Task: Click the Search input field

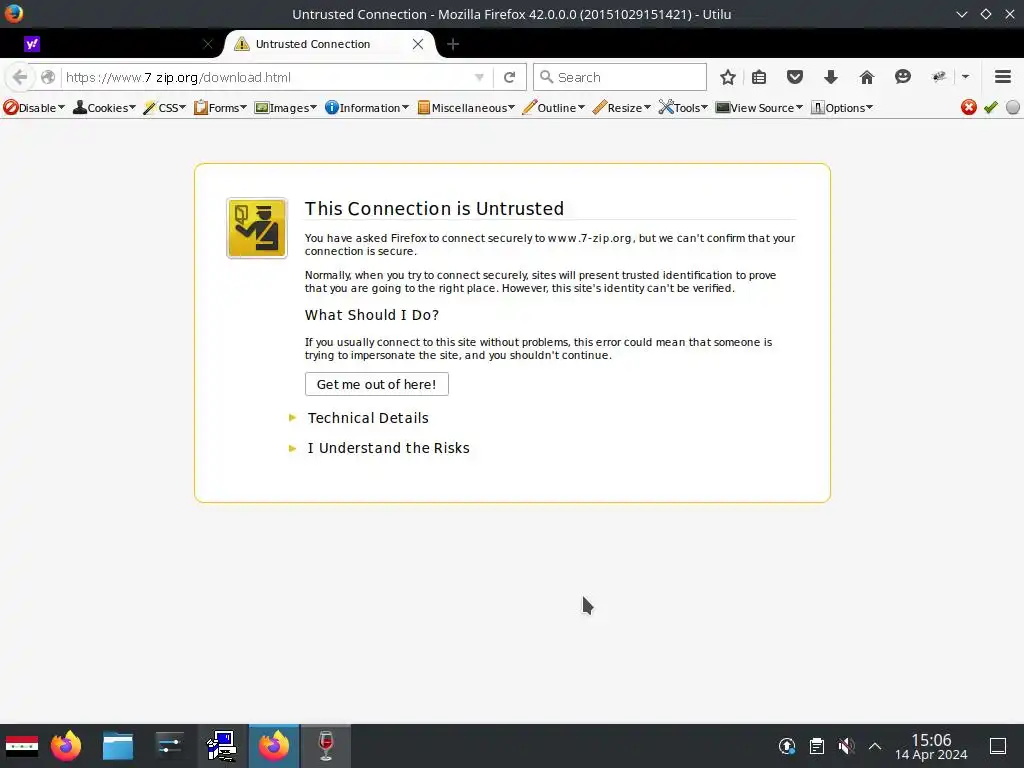Action: (620, 77)
